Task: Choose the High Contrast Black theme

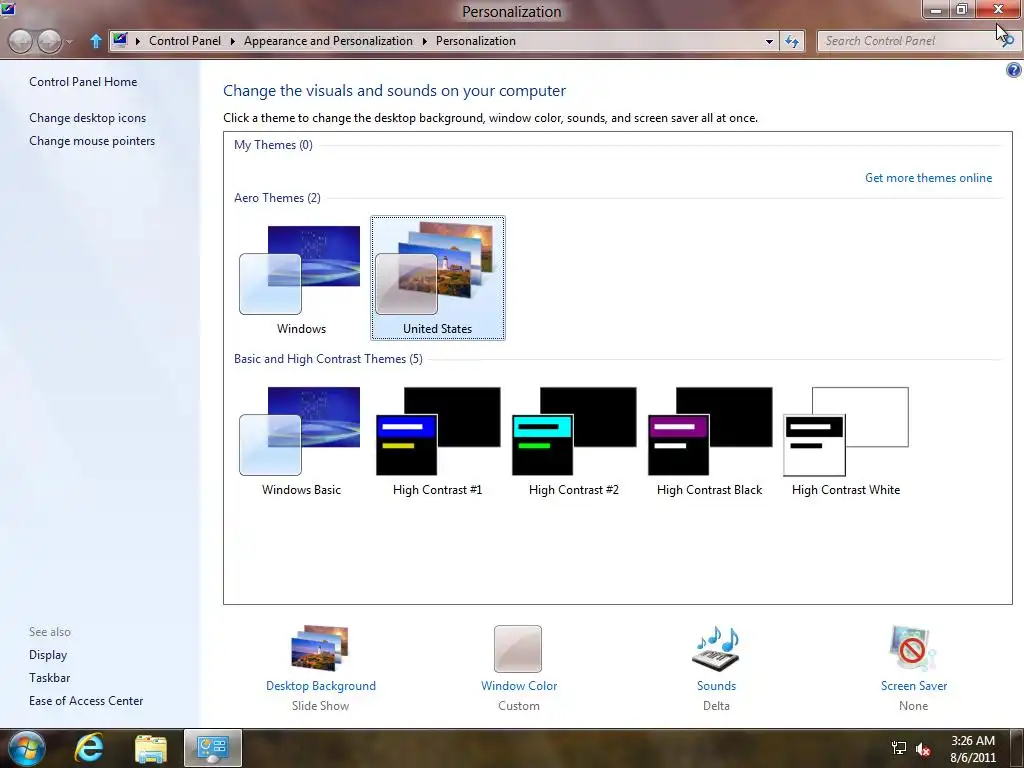Action: (x=710, y=440)
